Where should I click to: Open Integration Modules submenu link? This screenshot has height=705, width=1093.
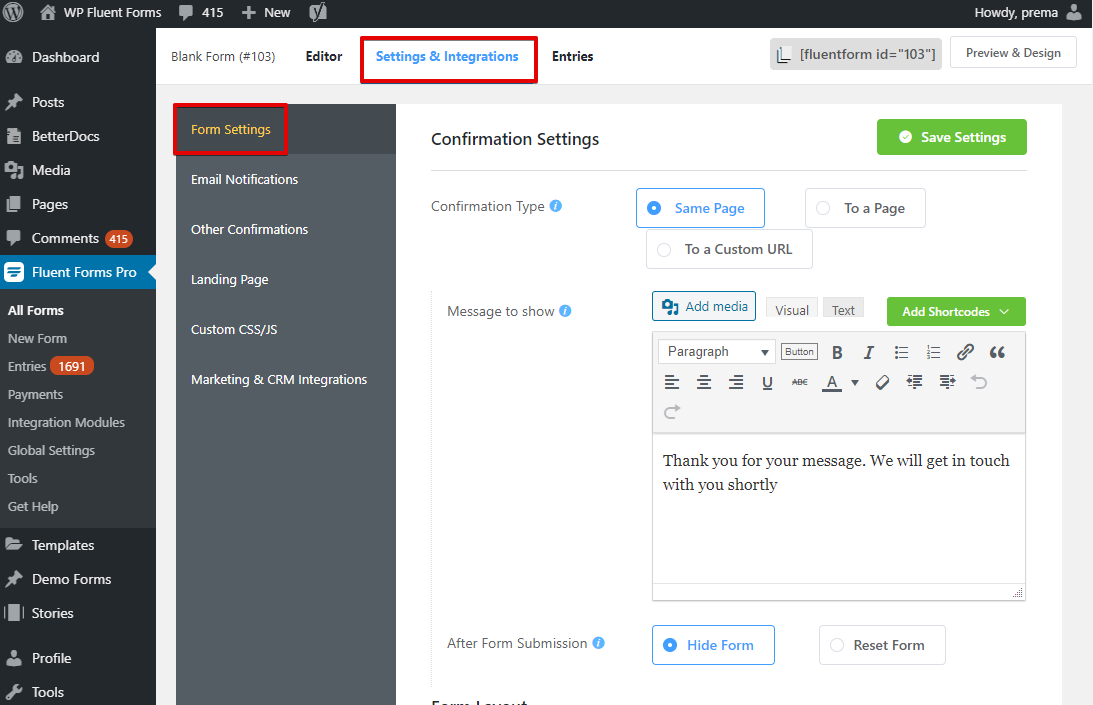pyautogui.click(x=66, y=423)
